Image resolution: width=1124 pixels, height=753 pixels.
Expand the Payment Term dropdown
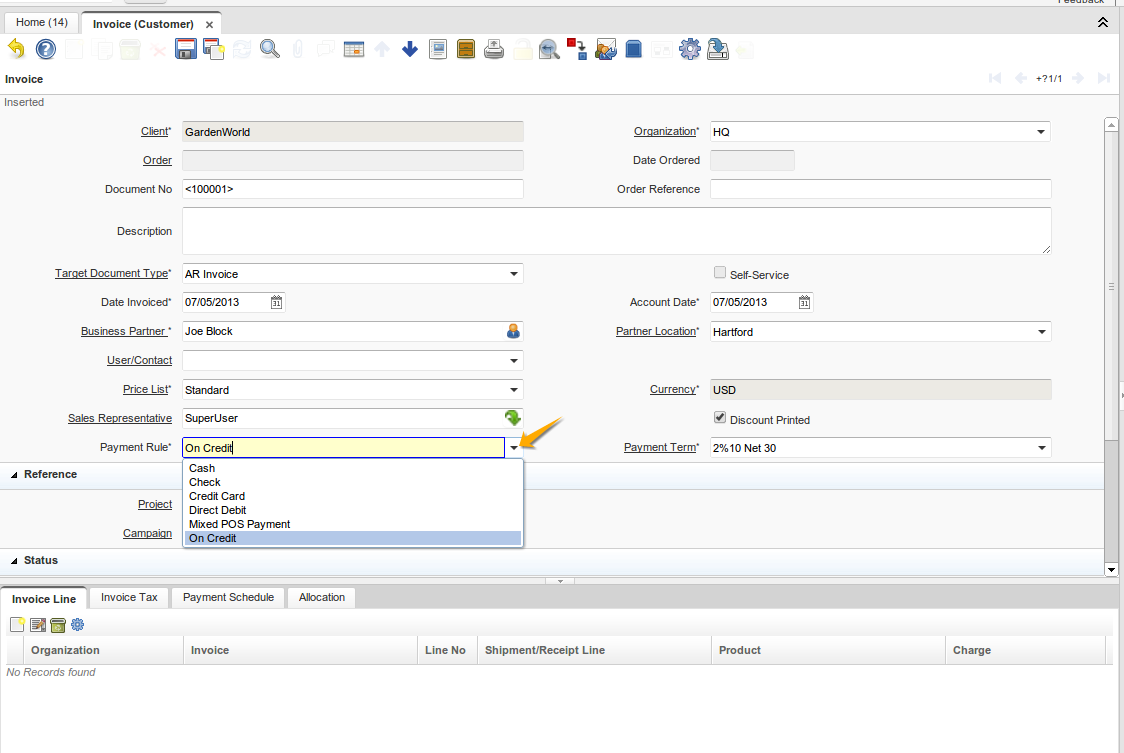1040,448
